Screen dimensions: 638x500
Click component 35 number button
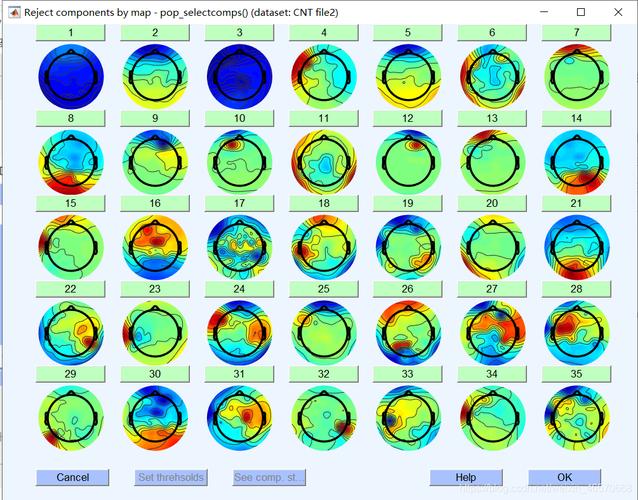[576, 374]
